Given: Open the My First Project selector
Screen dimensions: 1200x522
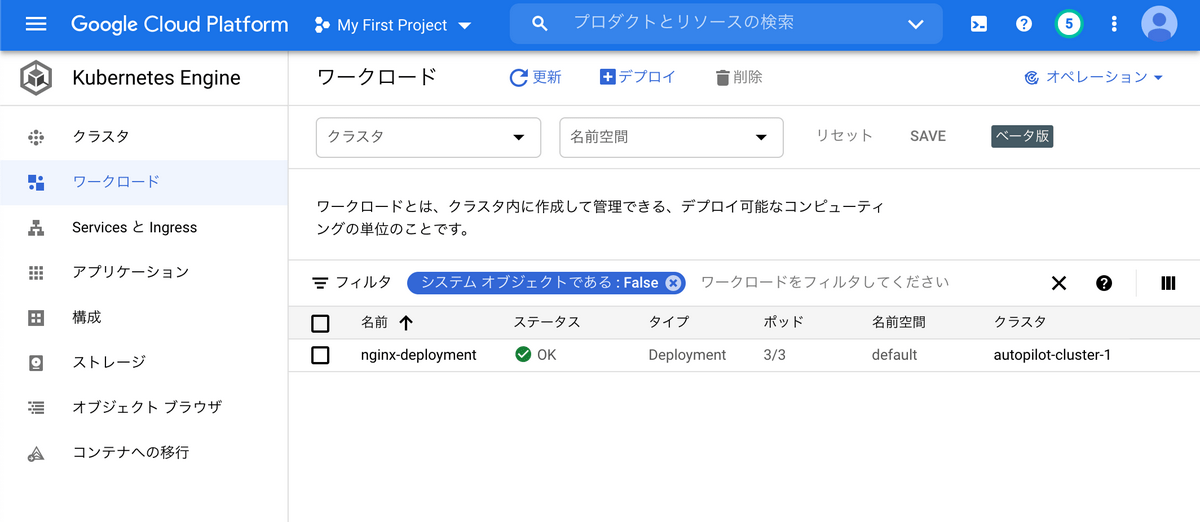Looking at the screenshot, I should pos(392,25).
